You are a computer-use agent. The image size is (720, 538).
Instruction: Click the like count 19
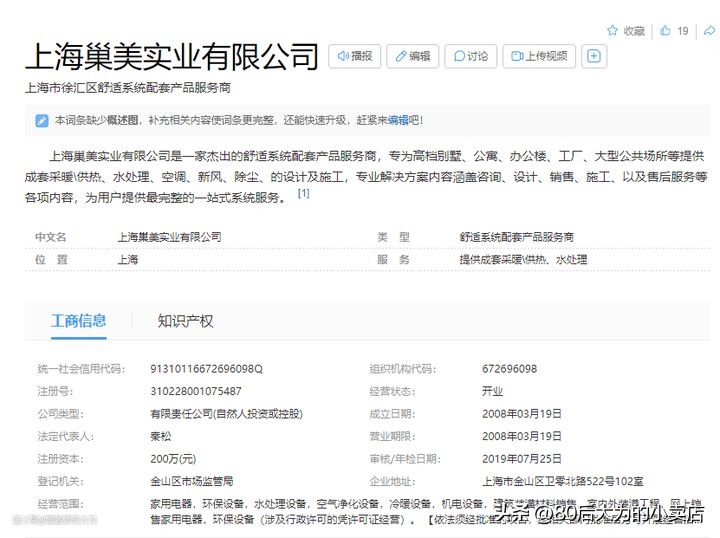point(683,31)
